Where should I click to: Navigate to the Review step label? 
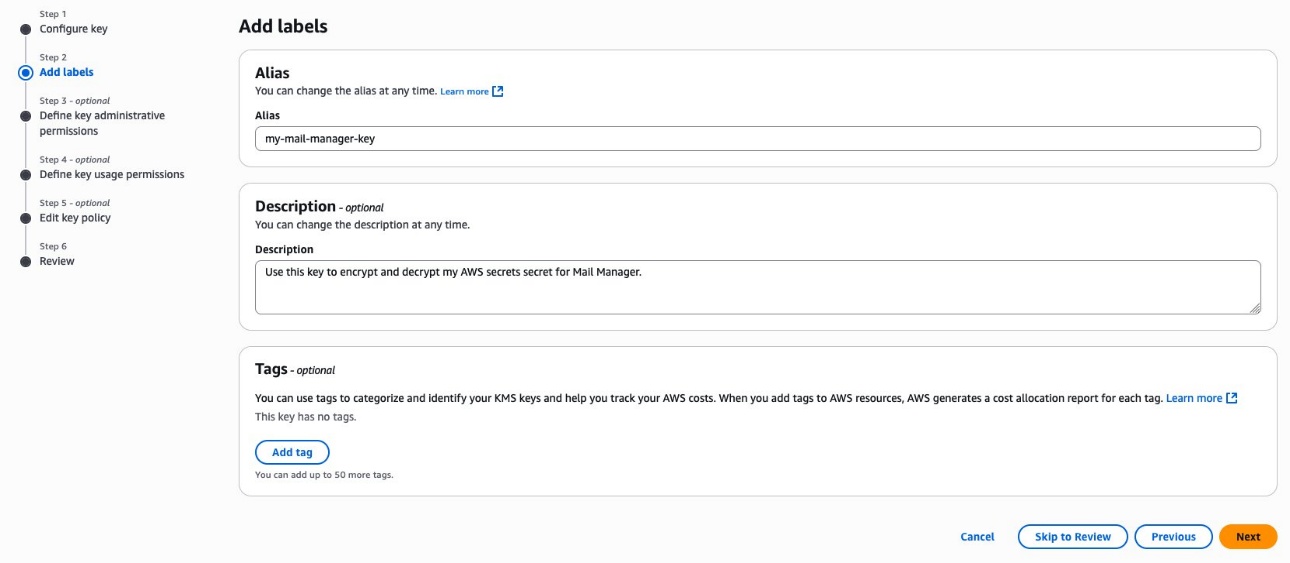[x=57, y=261]
